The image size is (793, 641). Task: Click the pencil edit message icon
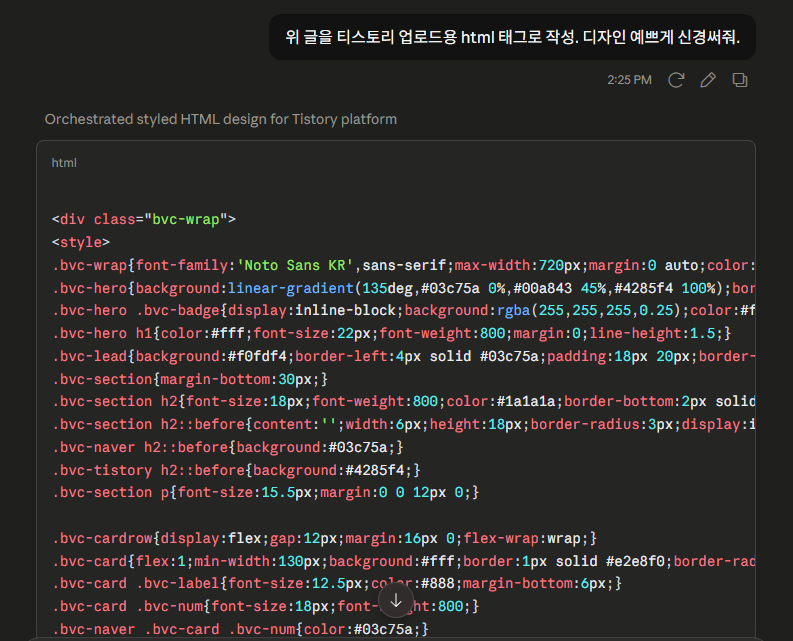708,80
